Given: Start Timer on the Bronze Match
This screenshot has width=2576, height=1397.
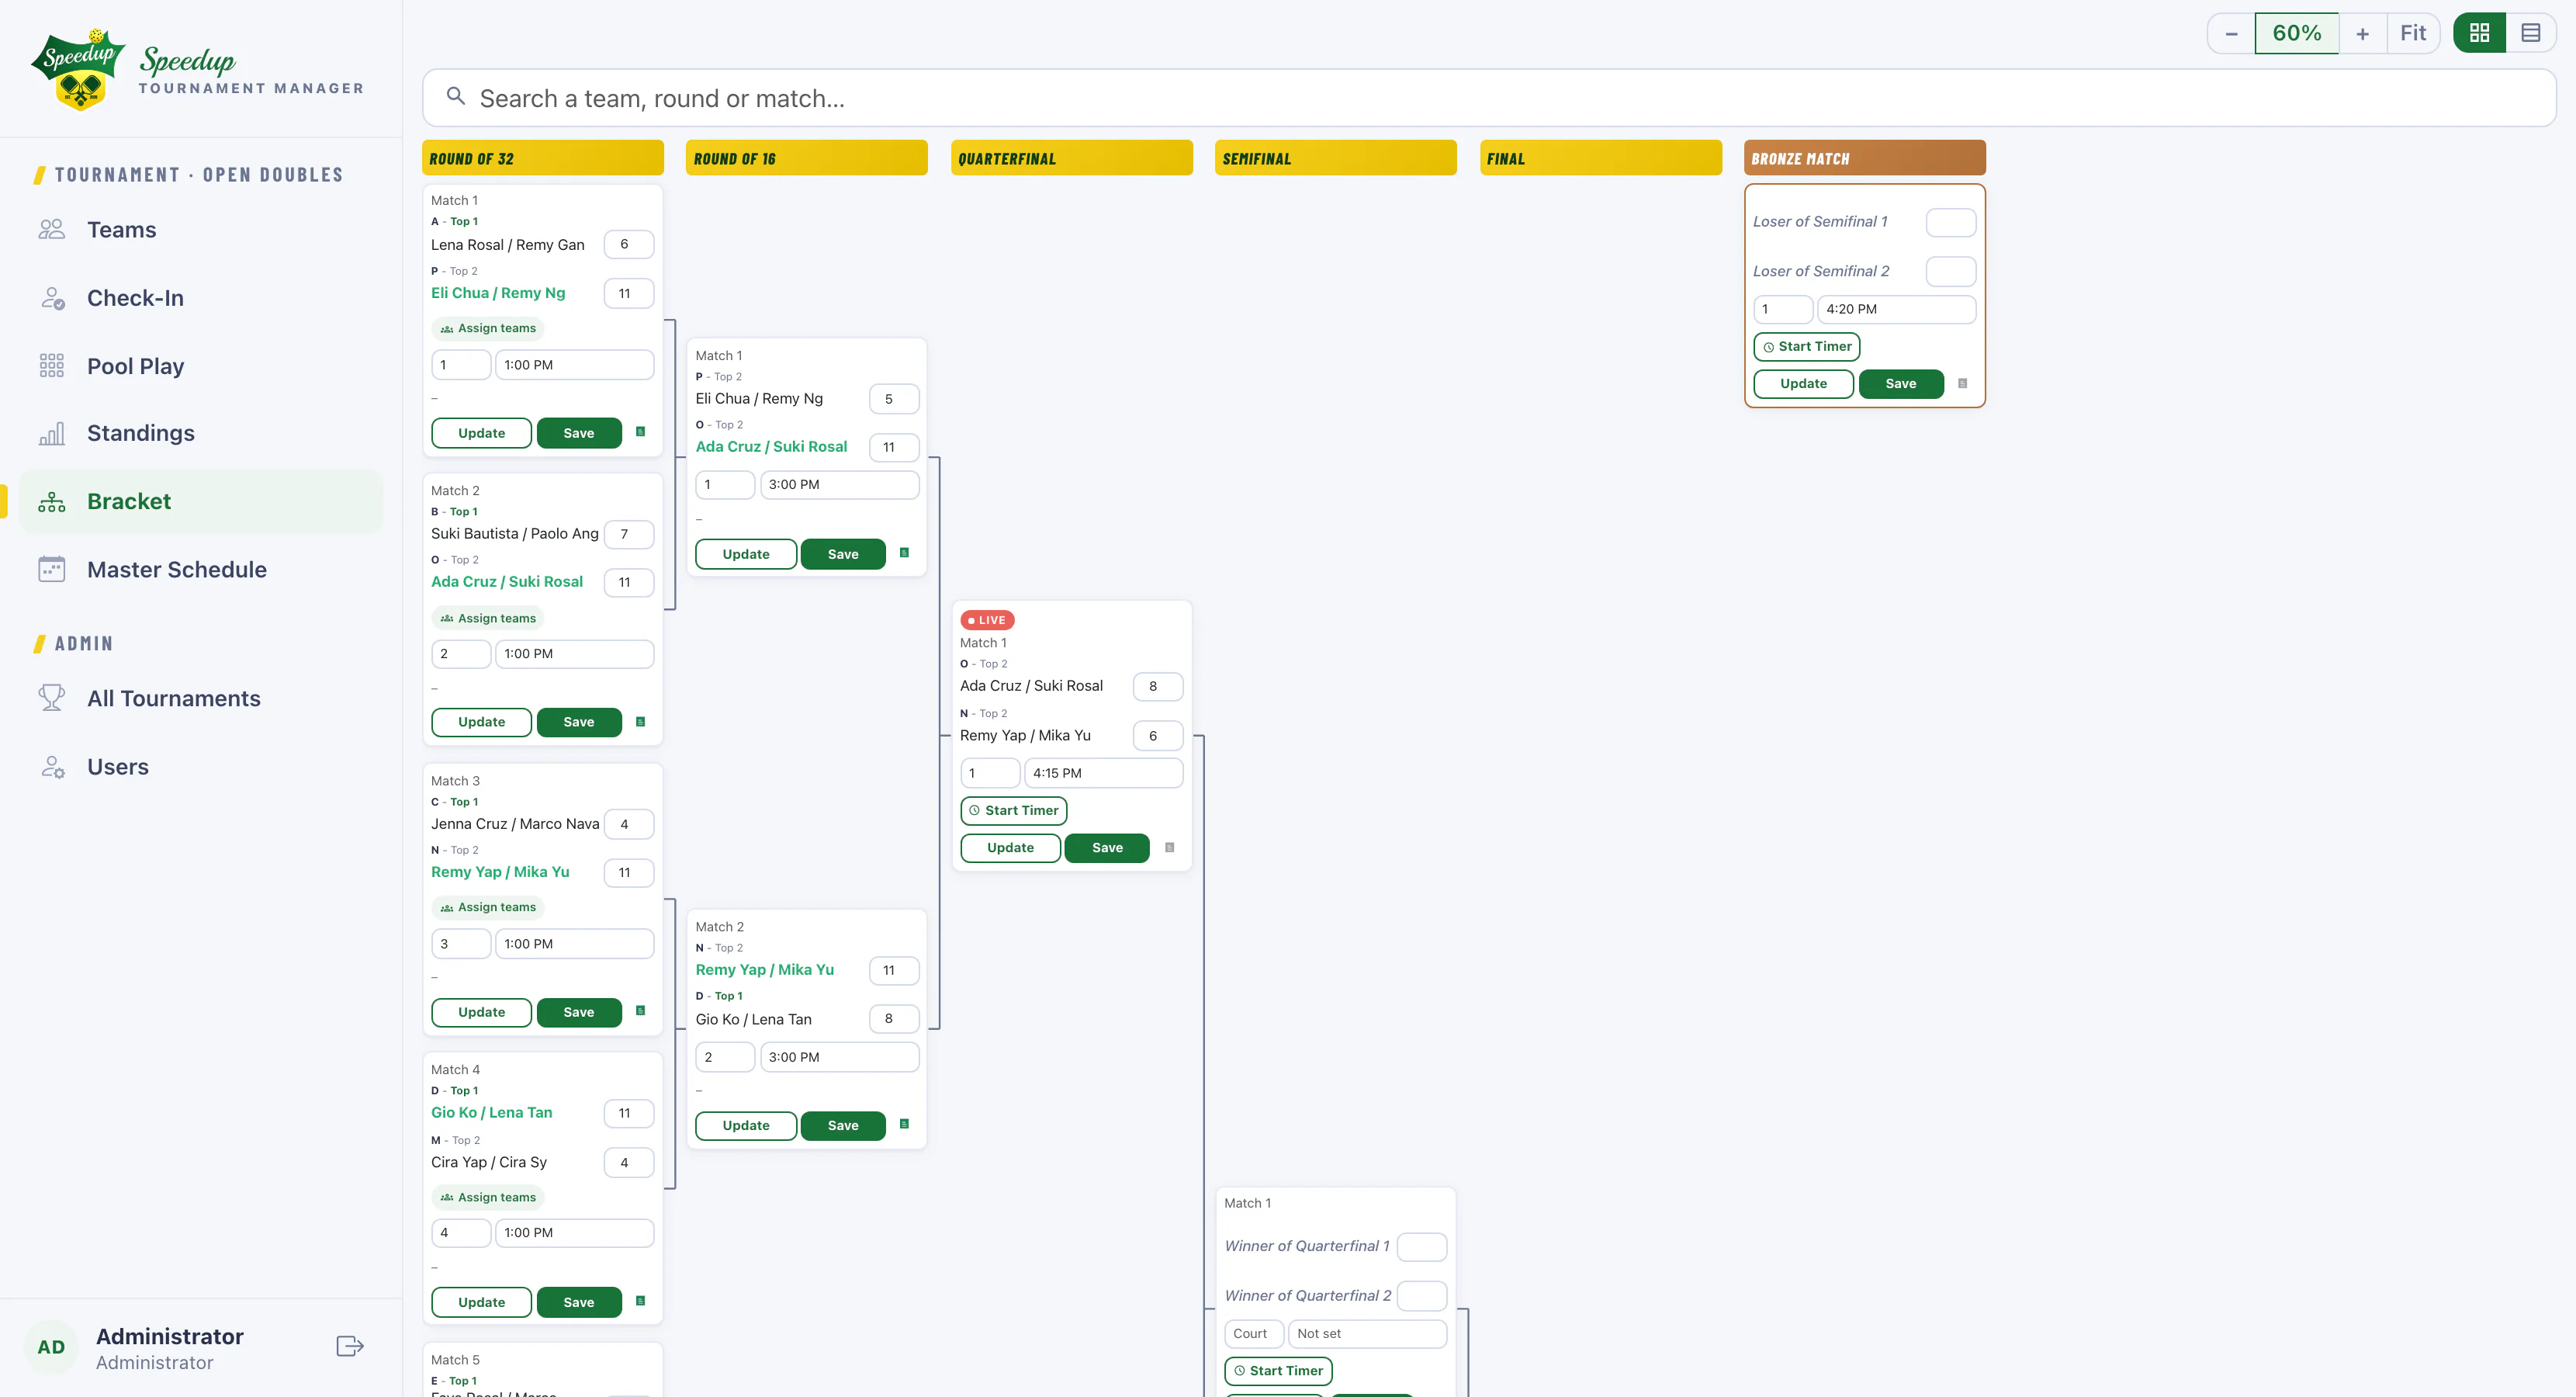Looking at the screenshot, I should (1807, 346).
